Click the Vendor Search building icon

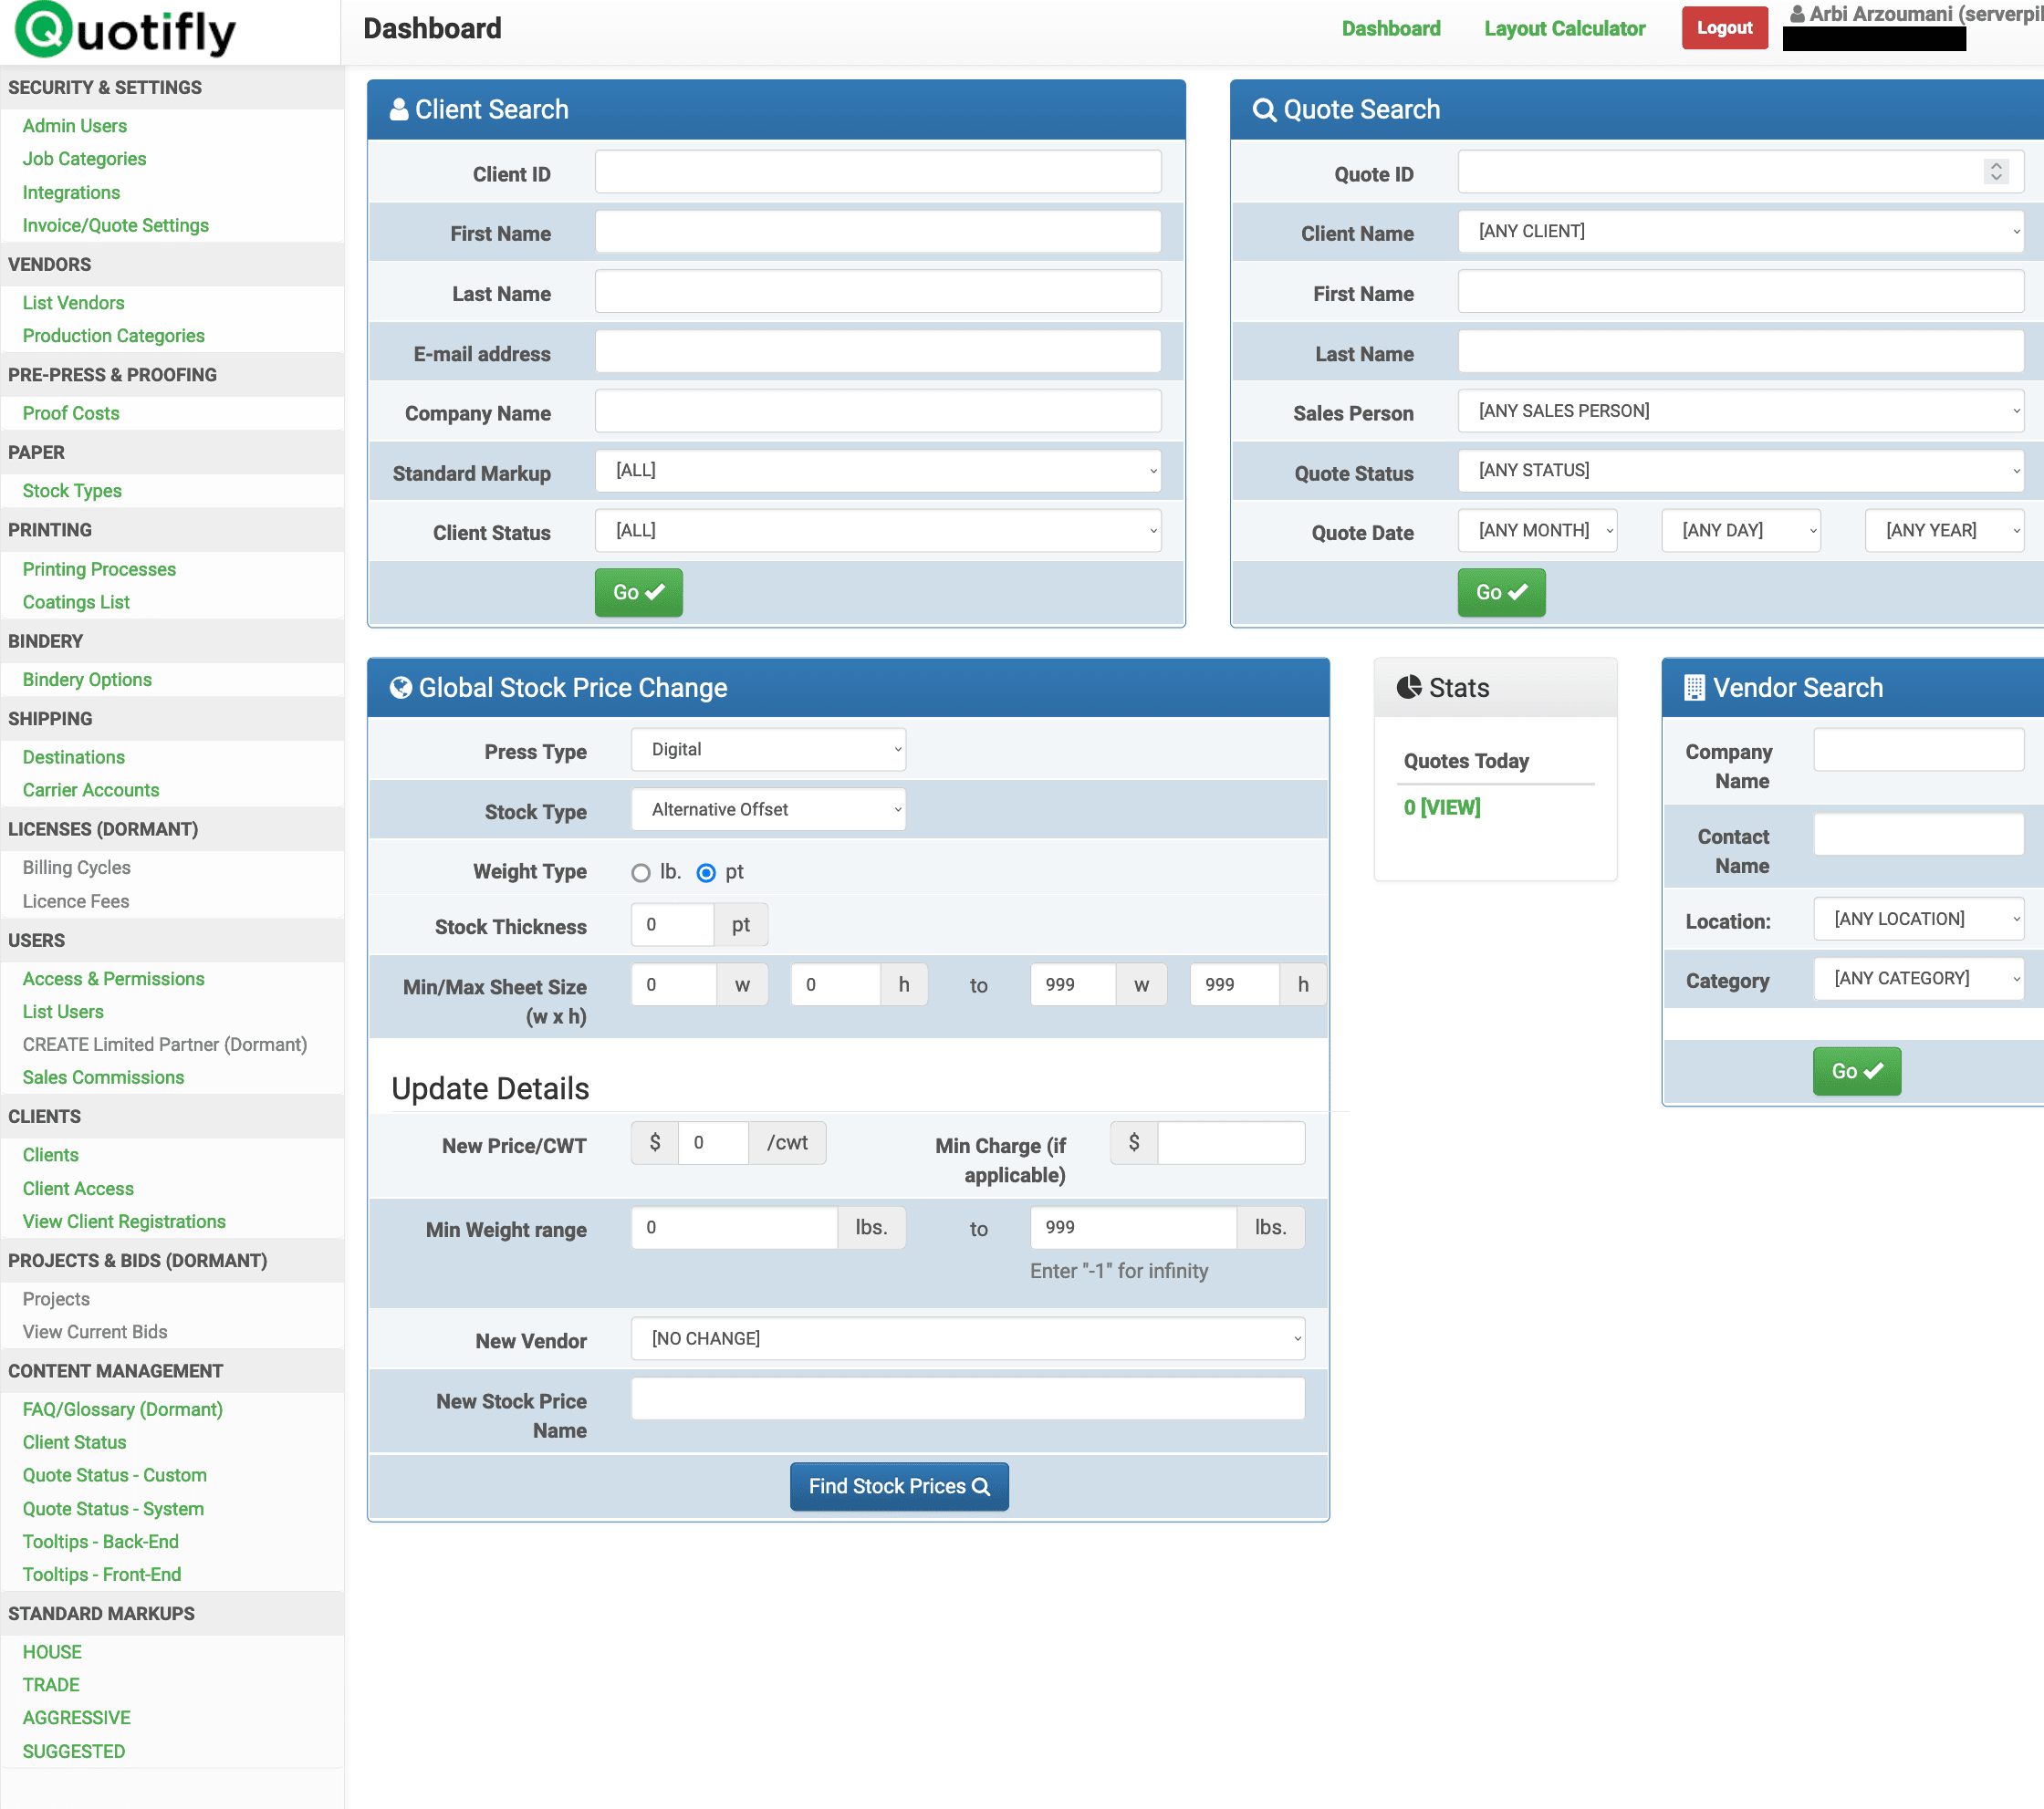point(1694,687)
